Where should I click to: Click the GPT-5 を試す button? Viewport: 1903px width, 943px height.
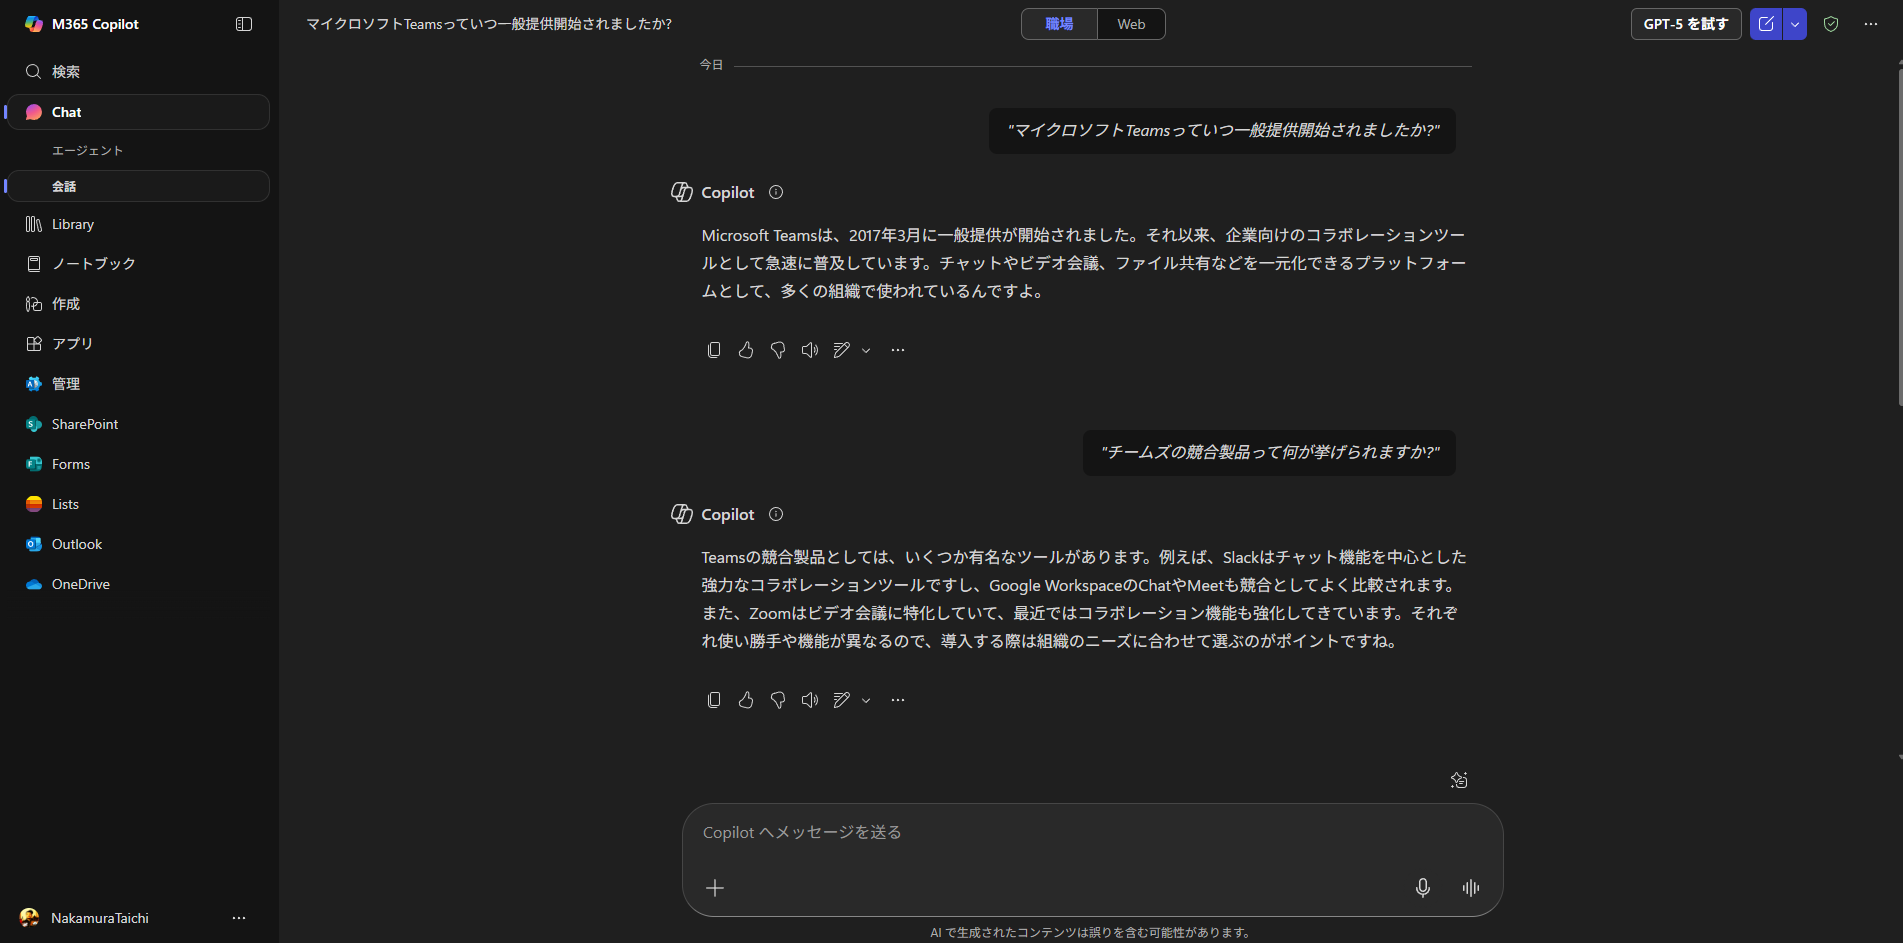click(x=1685, y=24)
